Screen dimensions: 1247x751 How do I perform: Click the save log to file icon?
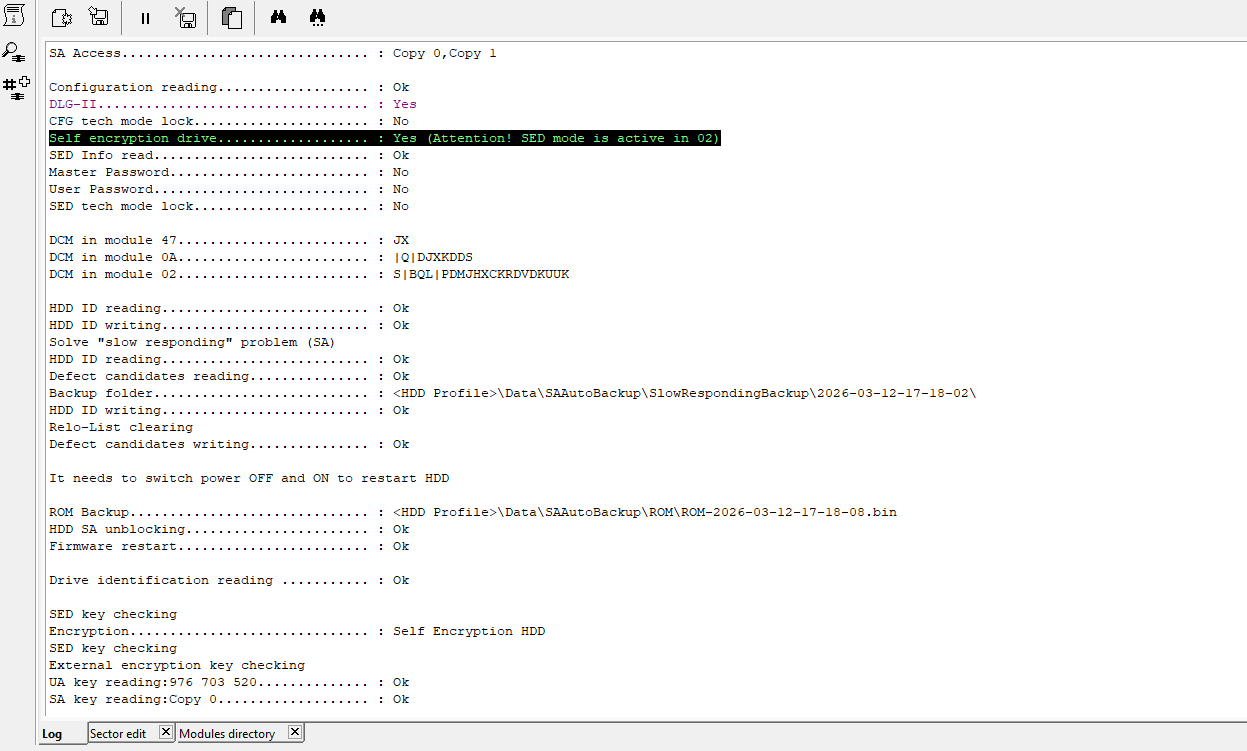point(98,17)
